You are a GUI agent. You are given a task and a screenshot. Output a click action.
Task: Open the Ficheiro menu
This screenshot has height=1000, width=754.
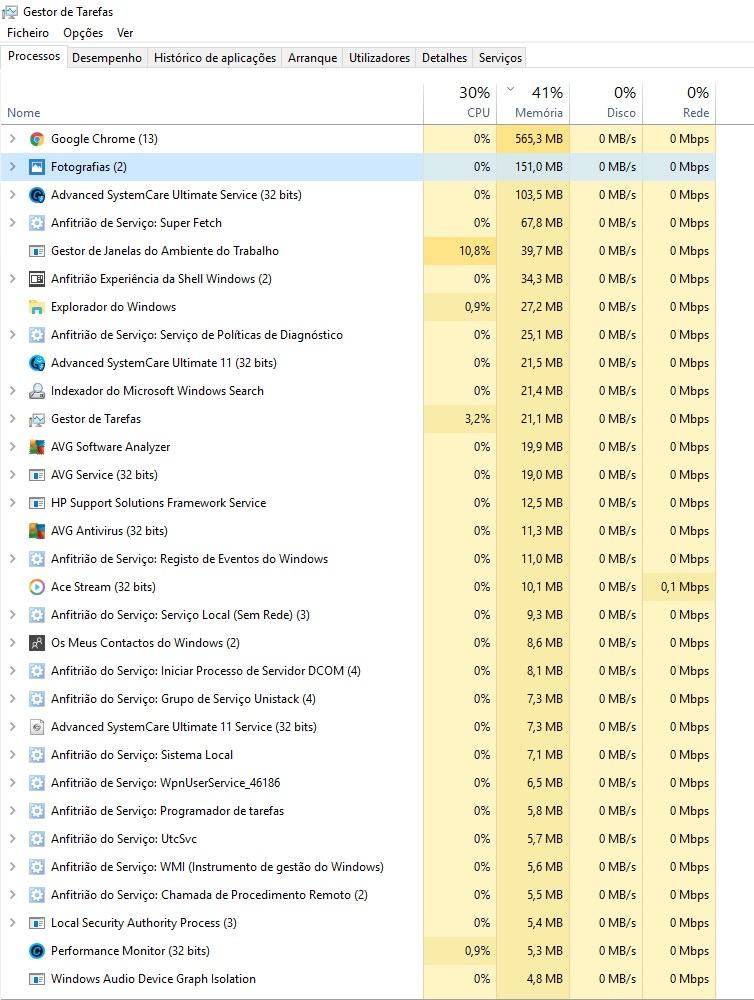pyautogui.click(x=28, y=33)
